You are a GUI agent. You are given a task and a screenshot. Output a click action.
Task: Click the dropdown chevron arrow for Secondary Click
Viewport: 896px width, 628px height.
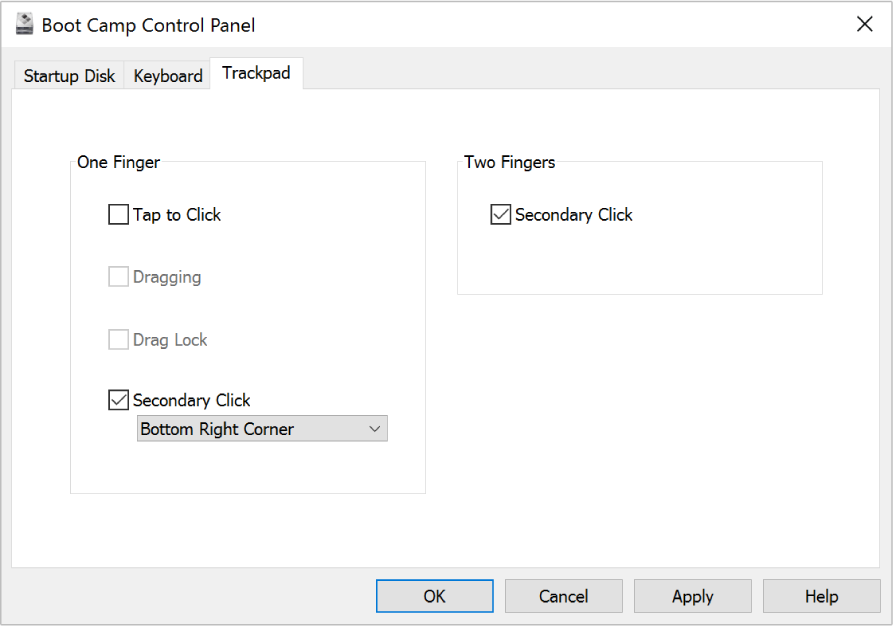[375, 429]
